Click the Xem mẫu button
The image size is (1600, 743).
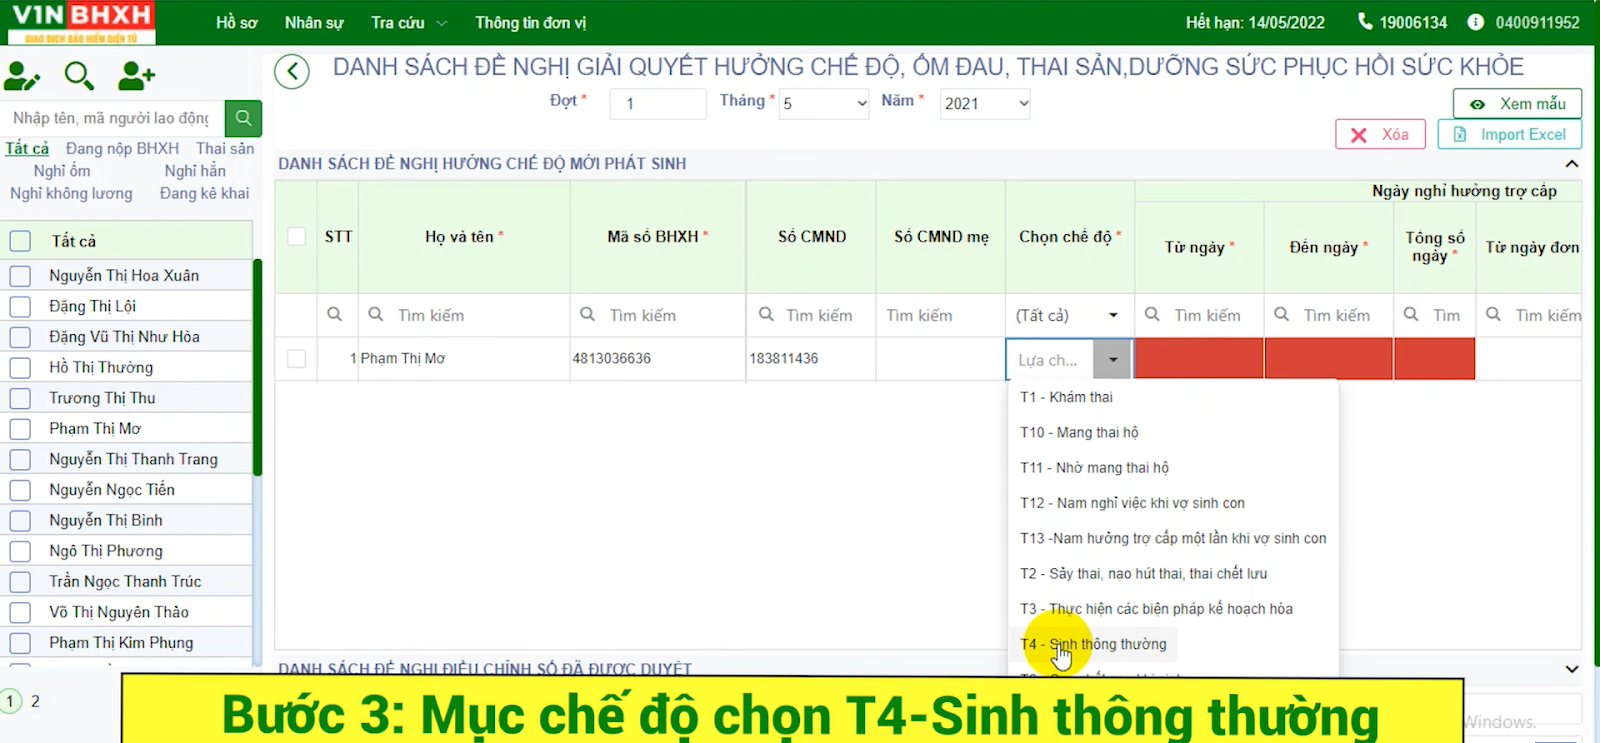pyautogui.click(x=1517, y=104)
